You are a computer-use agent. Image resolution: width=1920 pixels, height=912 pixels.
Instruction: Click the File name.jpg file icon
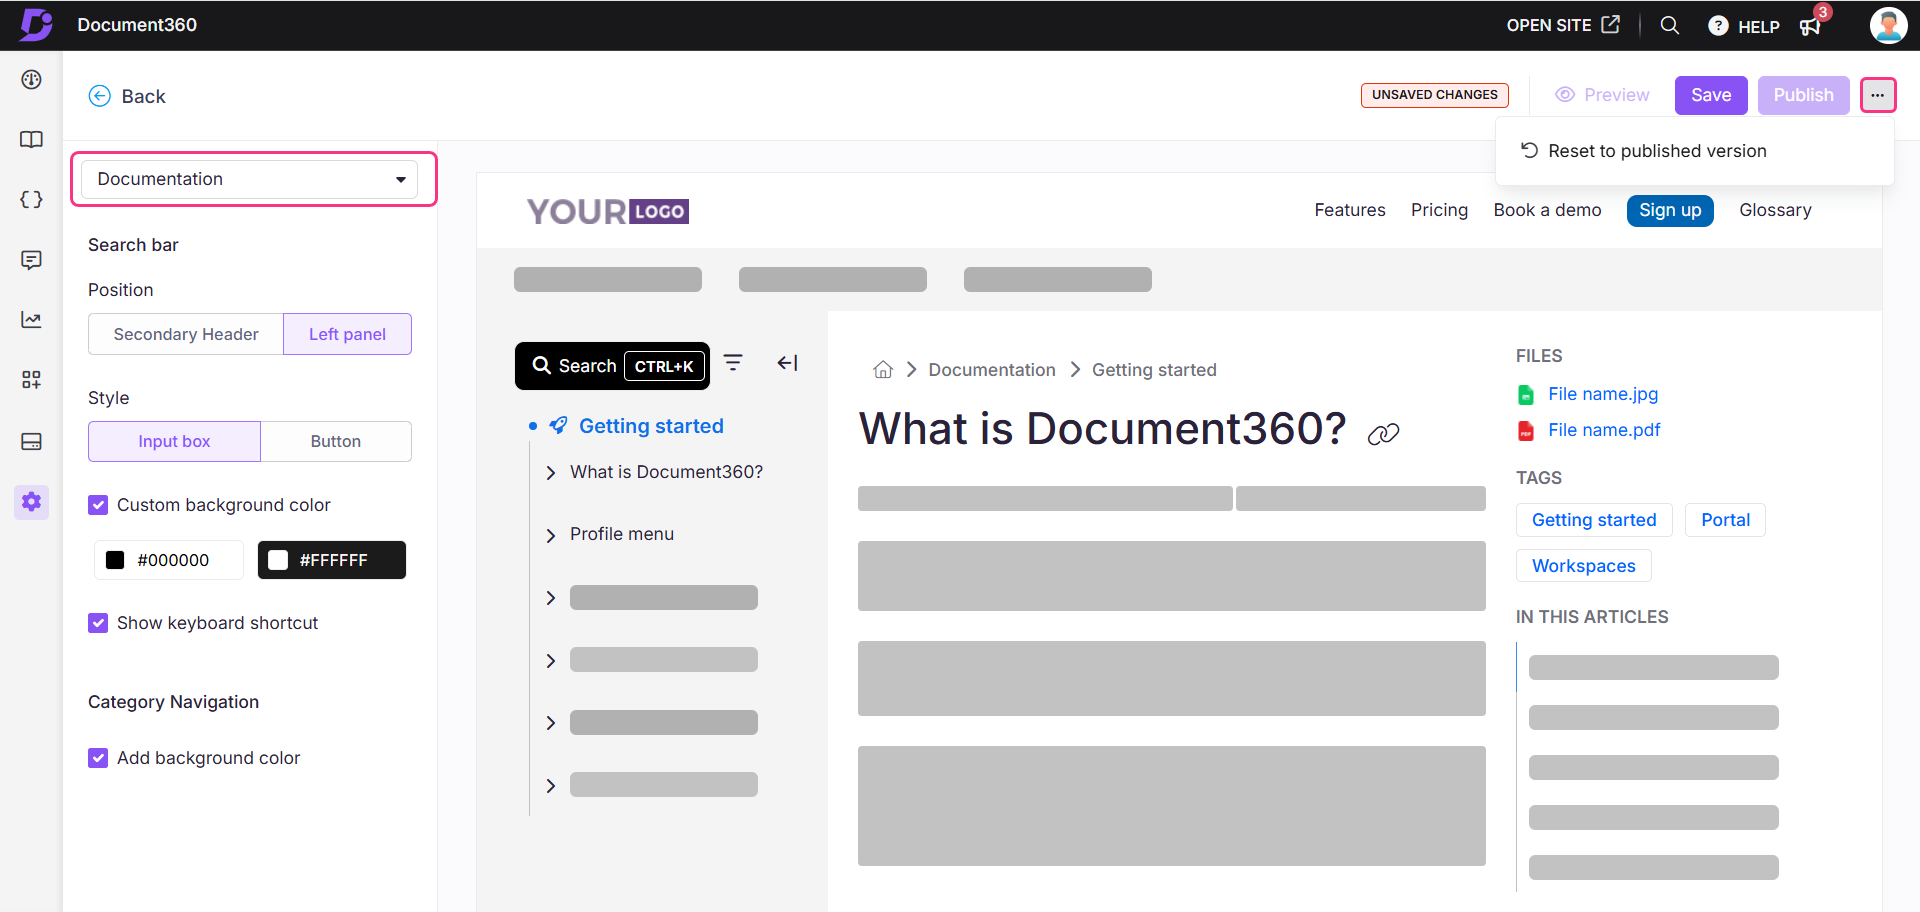(x=1526, y=394)
